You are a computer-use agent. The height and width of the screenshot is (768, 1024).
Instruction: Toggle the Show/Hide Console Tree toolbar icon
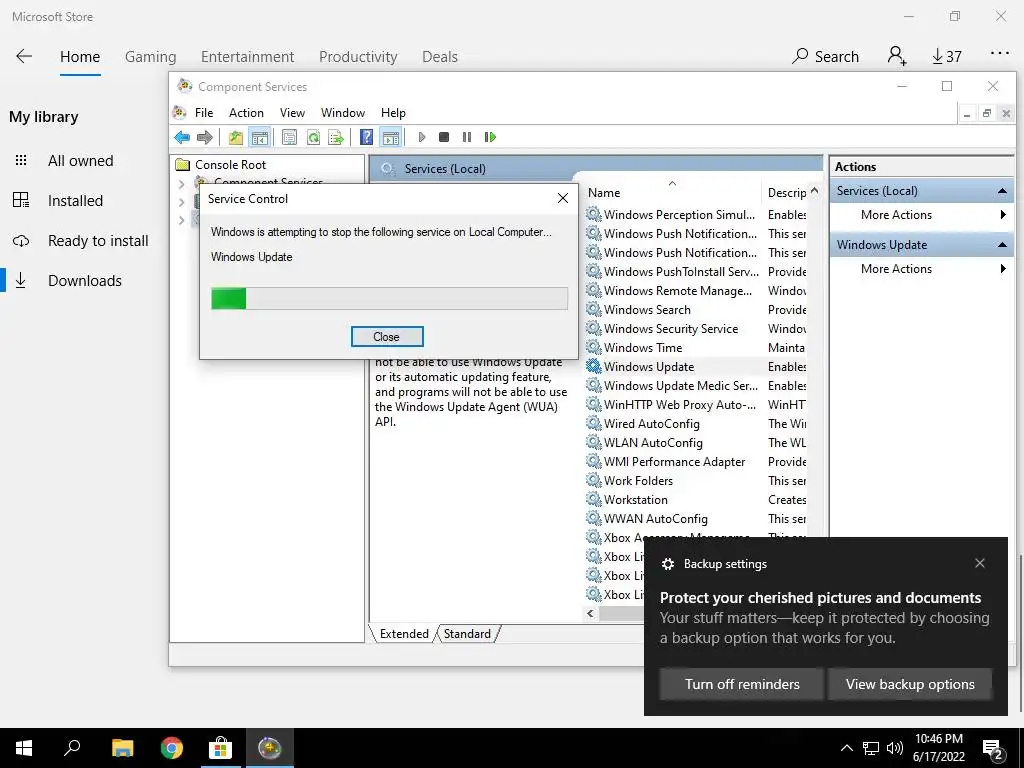259,137
